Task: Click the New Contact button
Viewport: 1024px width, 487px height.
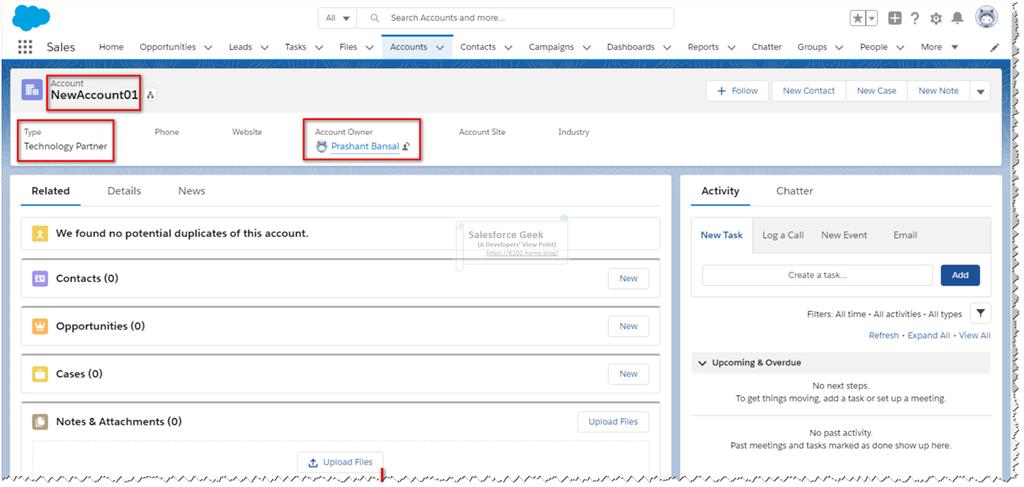Action: click(808, 91)
